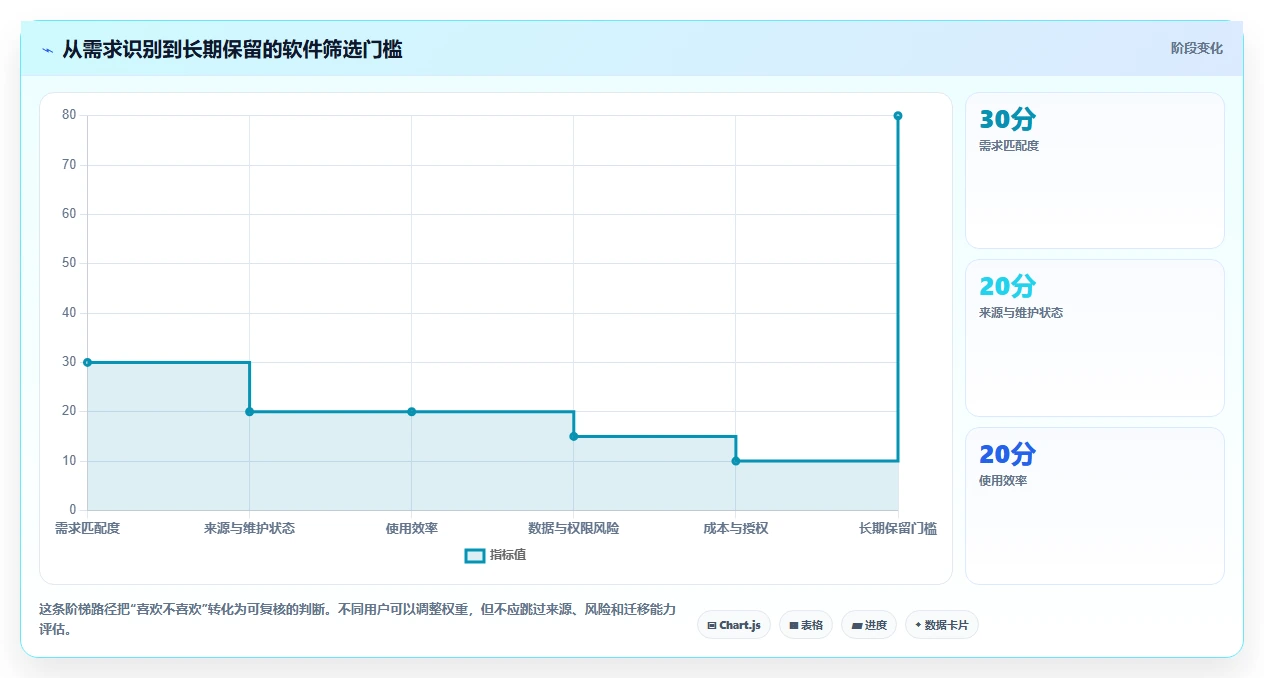Click the title 从需求识别到长期保留的软件筛选门槛
The height and width of the screenshot is (678, 1264).
pyautogui.click(x=232, y=49)
